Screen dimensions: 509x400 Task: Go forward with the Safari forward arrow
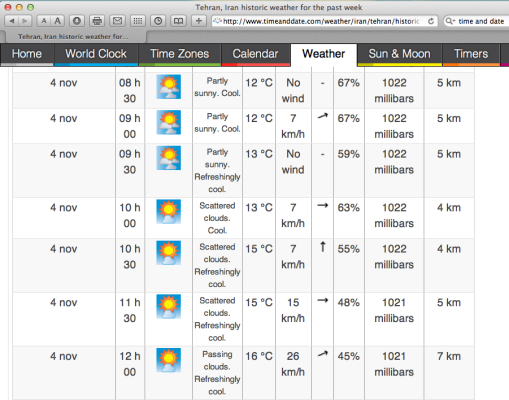point(25,21)
